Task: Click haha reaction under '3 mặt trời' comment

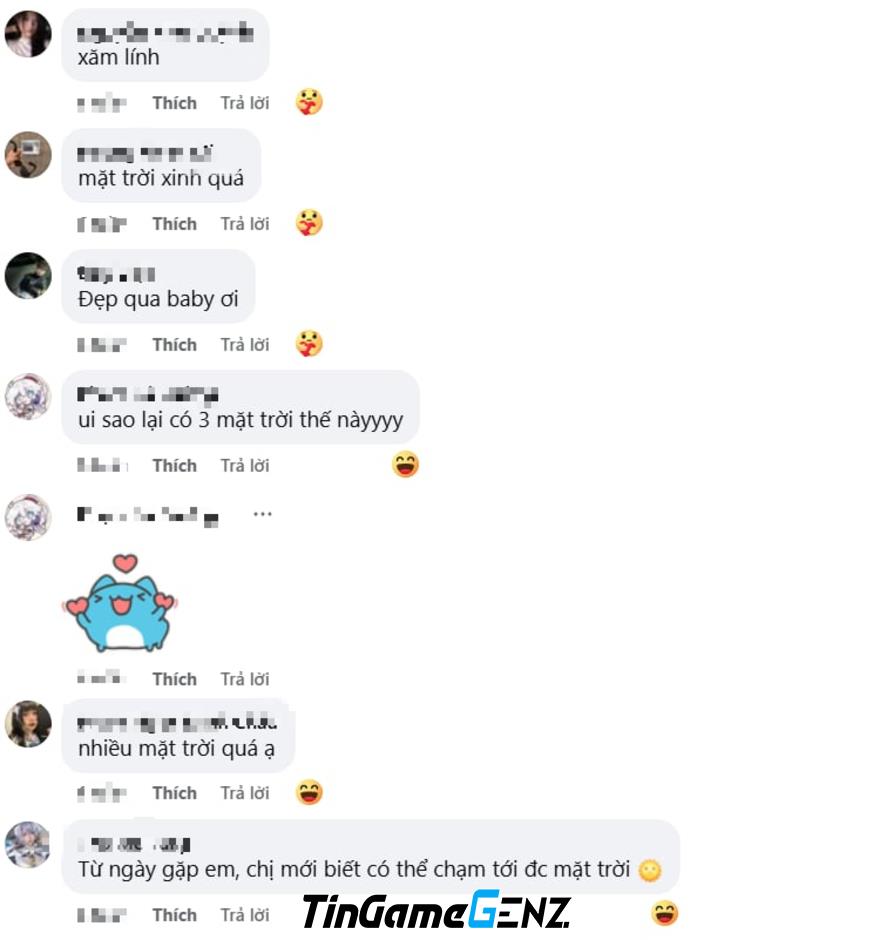Action: [405, 465]
